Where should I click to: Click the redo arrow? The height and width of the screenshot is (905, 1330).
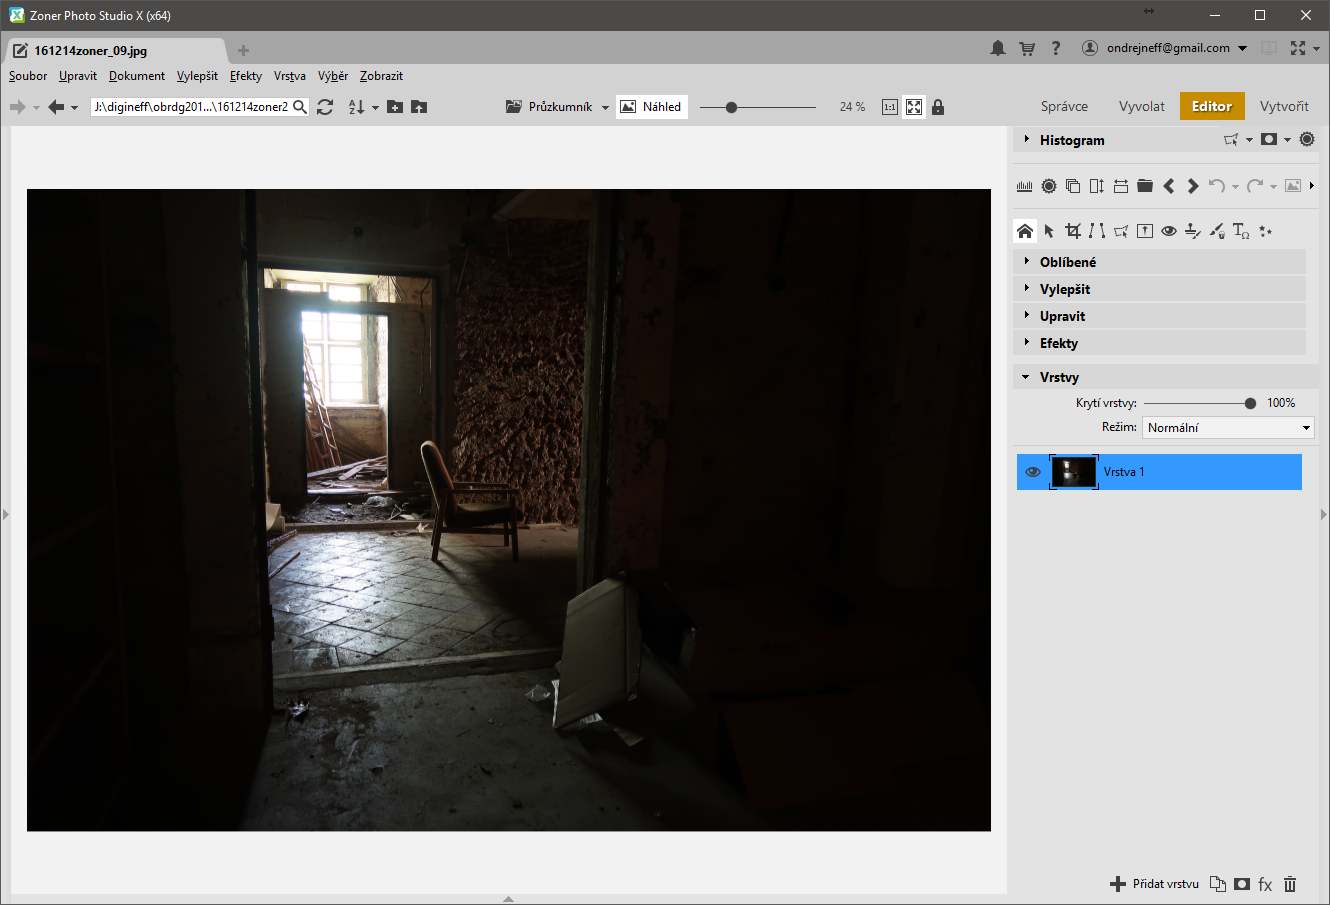tap(1256, 186)
